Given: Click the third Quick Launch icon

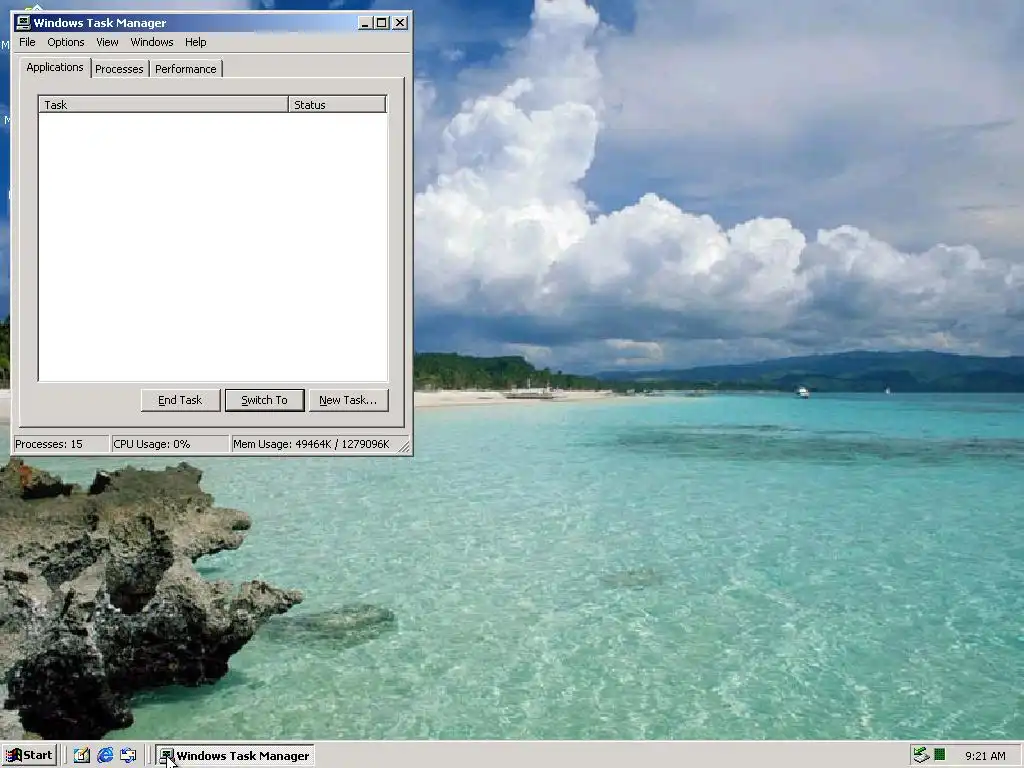Looking at the screenshot, I should point(129,756).
